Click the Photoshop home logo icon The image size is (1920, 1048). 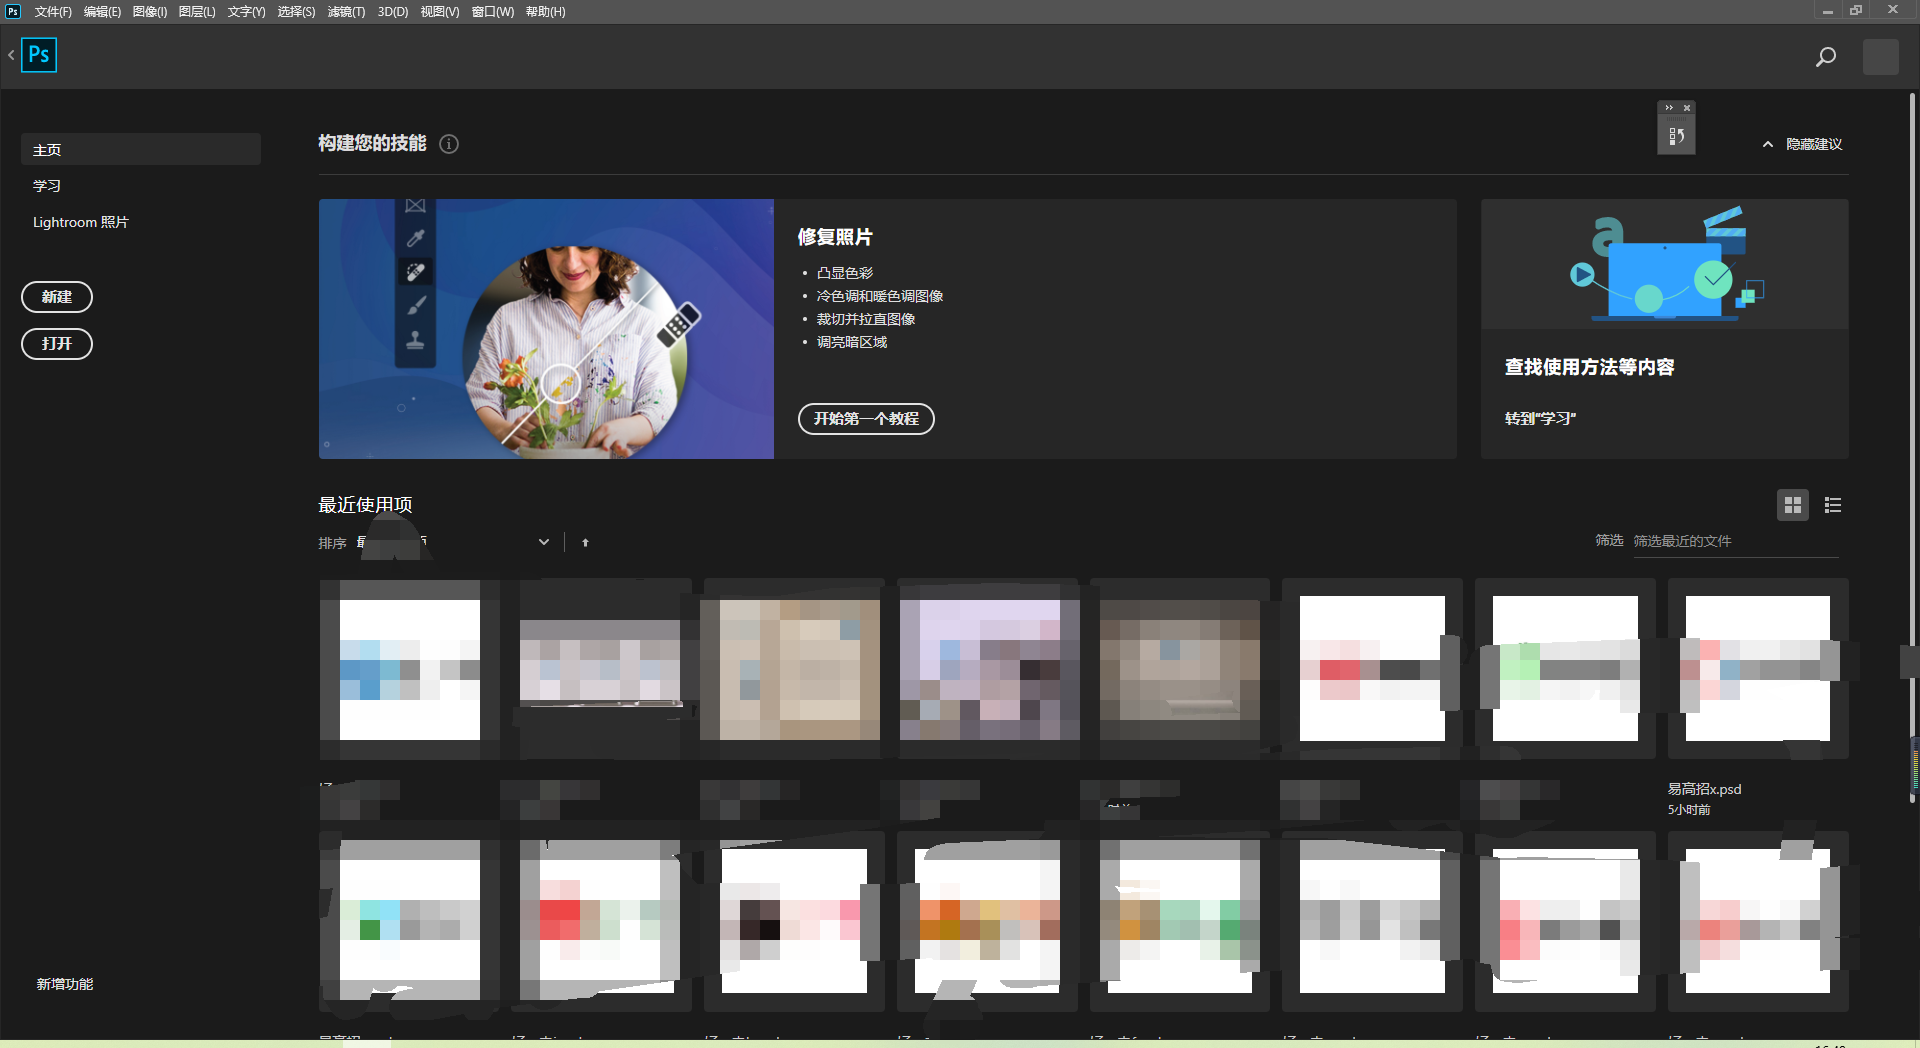coord(39,55)
